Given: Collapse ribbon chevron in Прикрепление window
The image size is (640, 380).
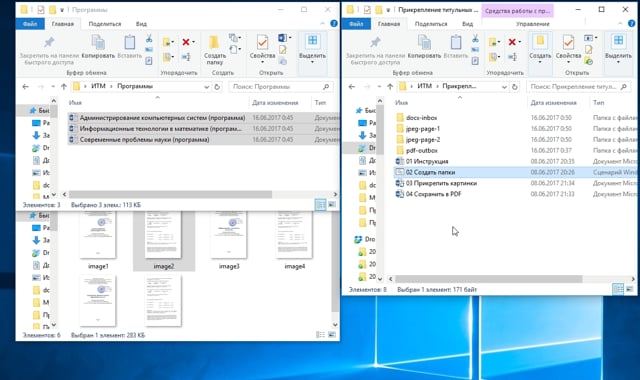Looking at the screenshot, I should (x=620, y=24).
